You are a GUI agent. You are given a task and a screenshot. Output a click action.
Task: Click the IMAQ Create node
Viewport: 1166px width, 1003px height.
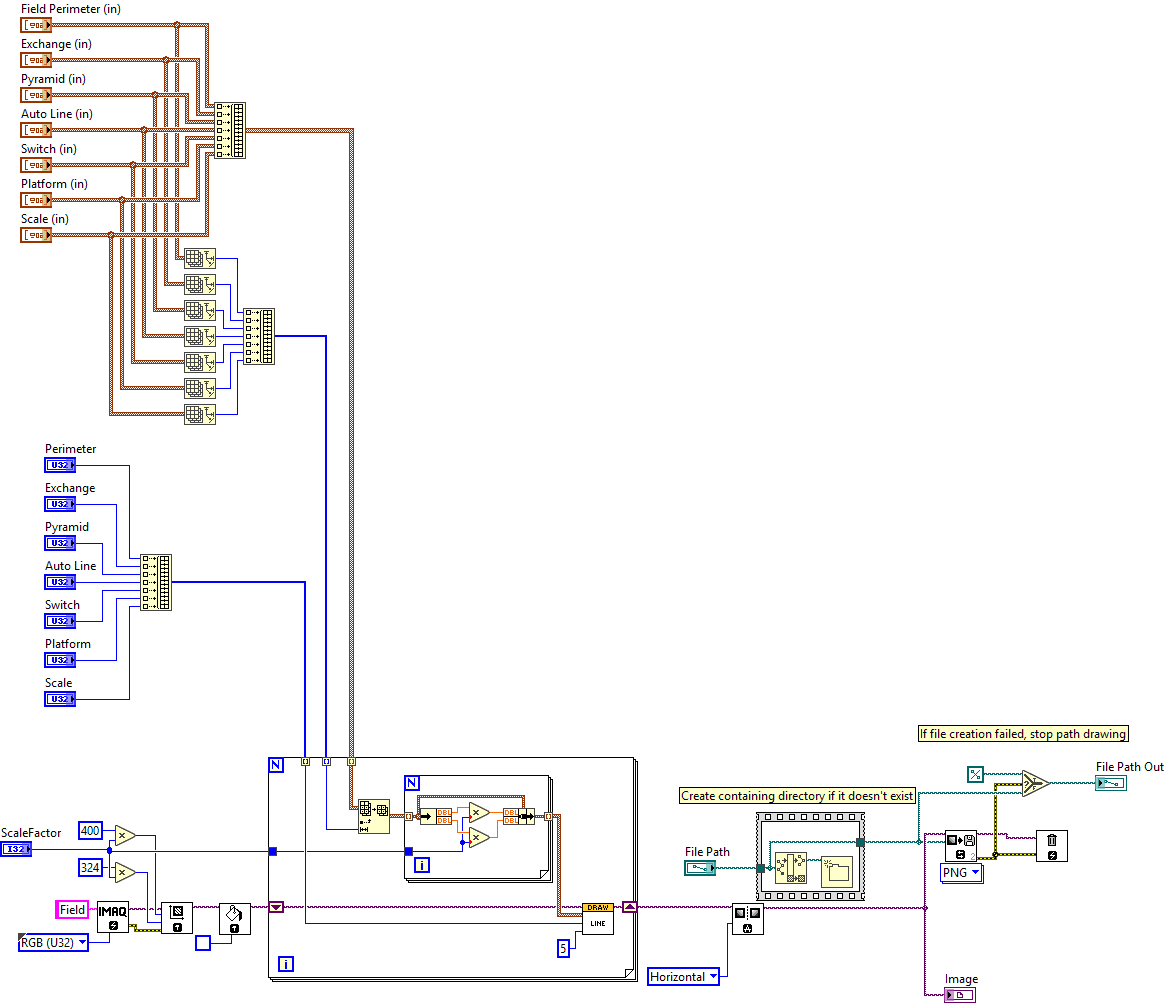pyautogui.click(x=113, y=917)
